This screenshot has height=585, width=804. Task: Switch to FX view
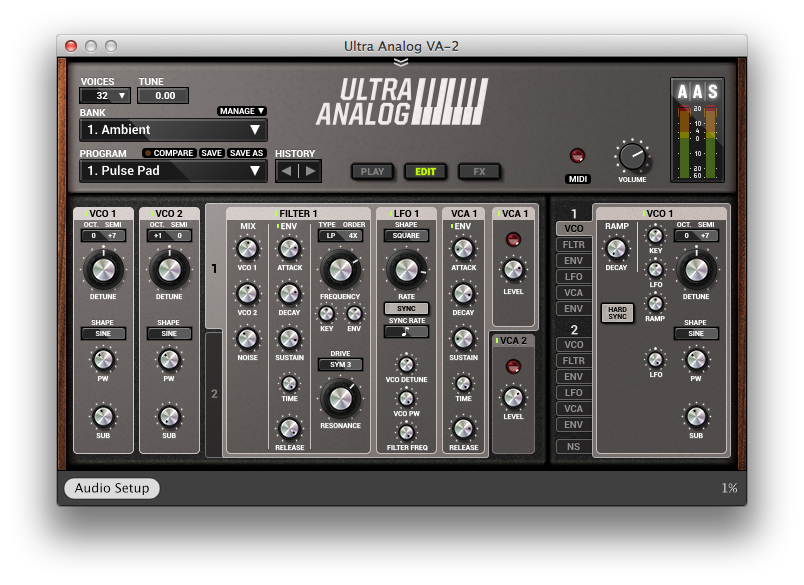click(479, 172)
